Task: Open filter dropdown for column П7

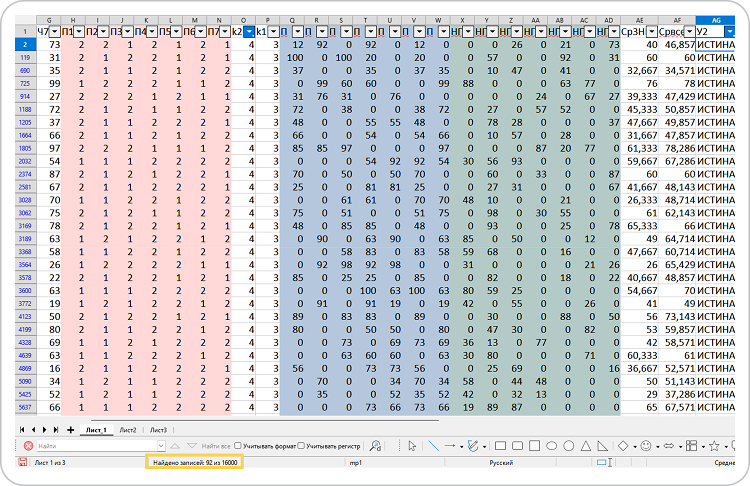Action: (x=225, y=32)
